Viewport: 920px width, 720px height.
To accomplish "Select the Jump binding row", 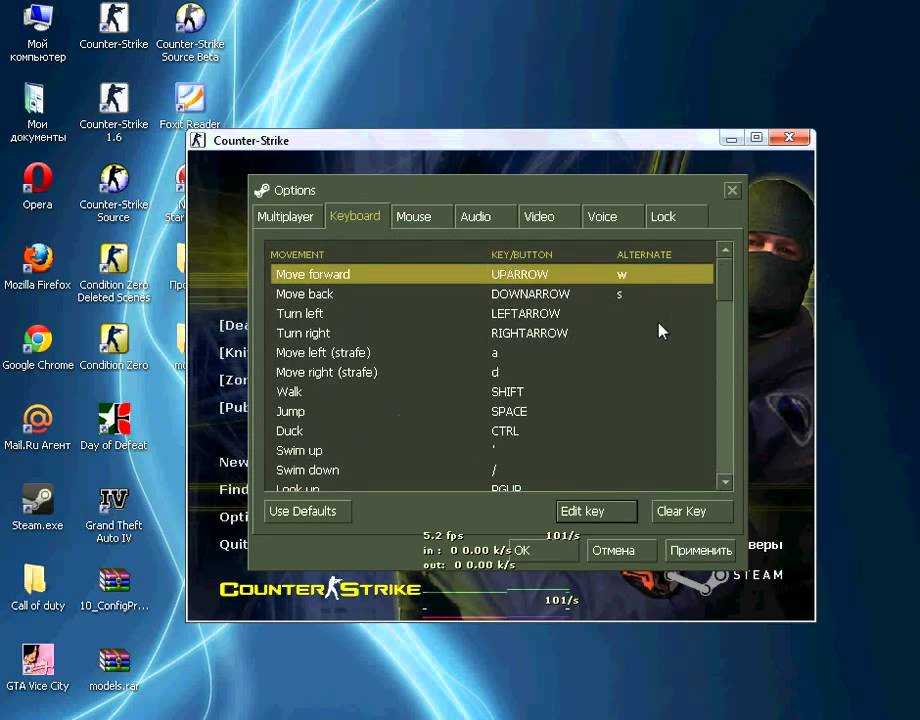I will coord(492,411).
